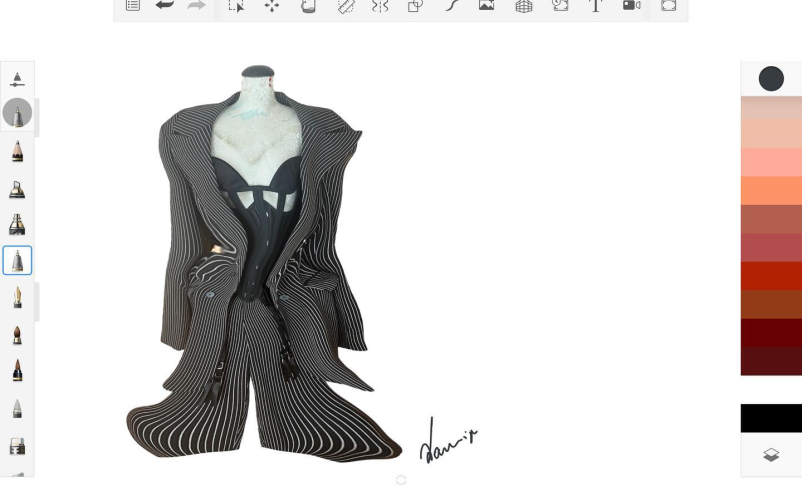Toggle Predictive Stroke curve tool
The width and height of the screenshot is (802, 501).
tap(451, 6)
